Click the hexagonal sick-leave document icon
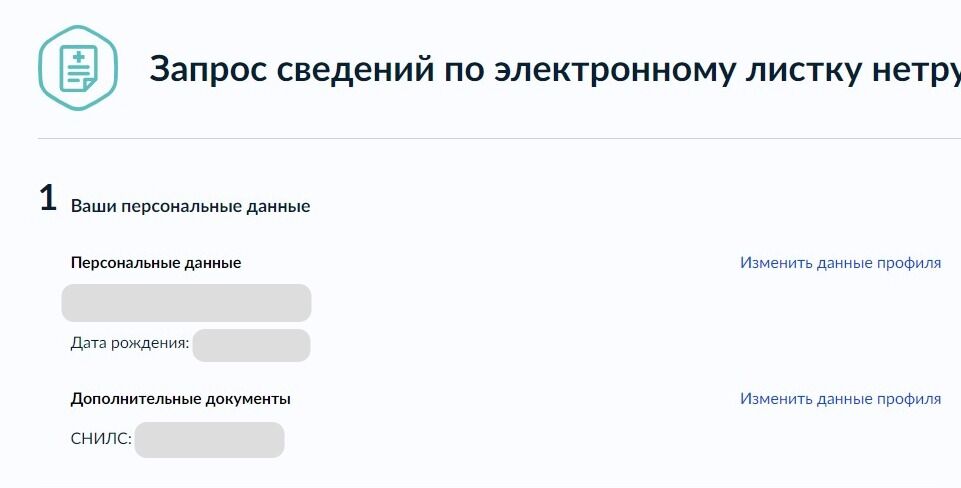 (78, 68)
